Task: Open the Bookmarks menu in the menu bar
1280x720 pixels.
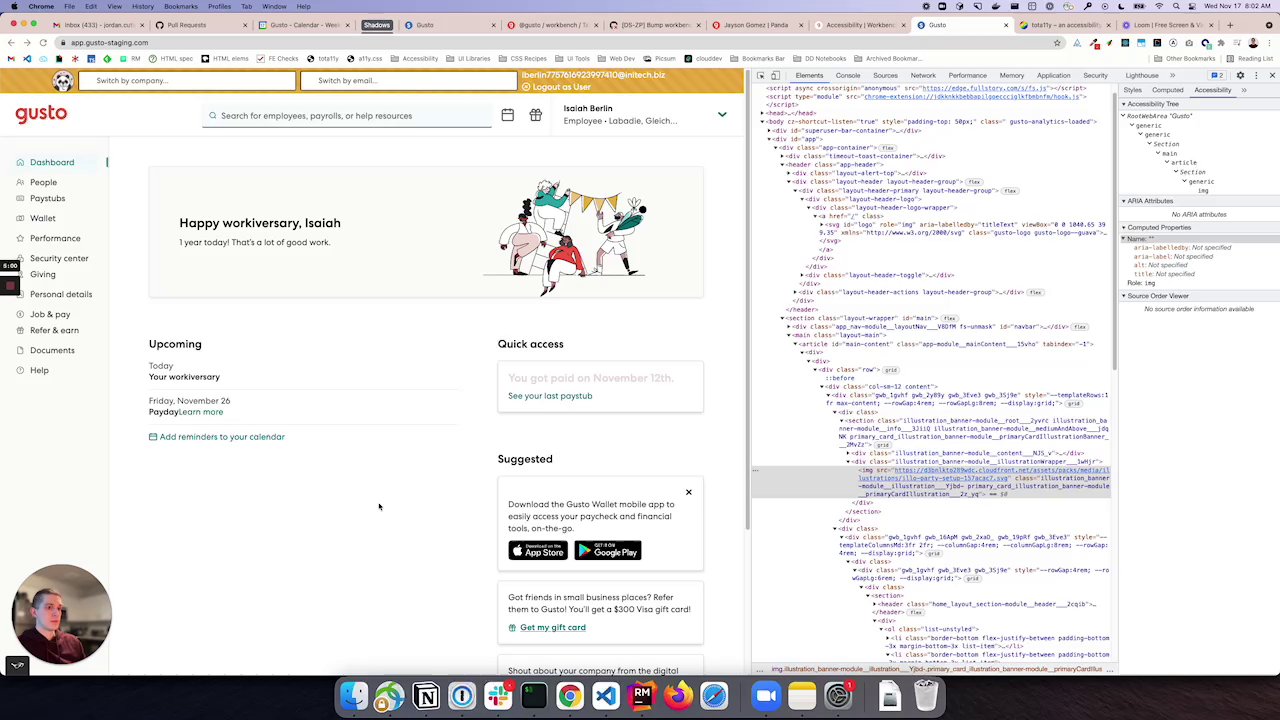Action: point(180,6)
